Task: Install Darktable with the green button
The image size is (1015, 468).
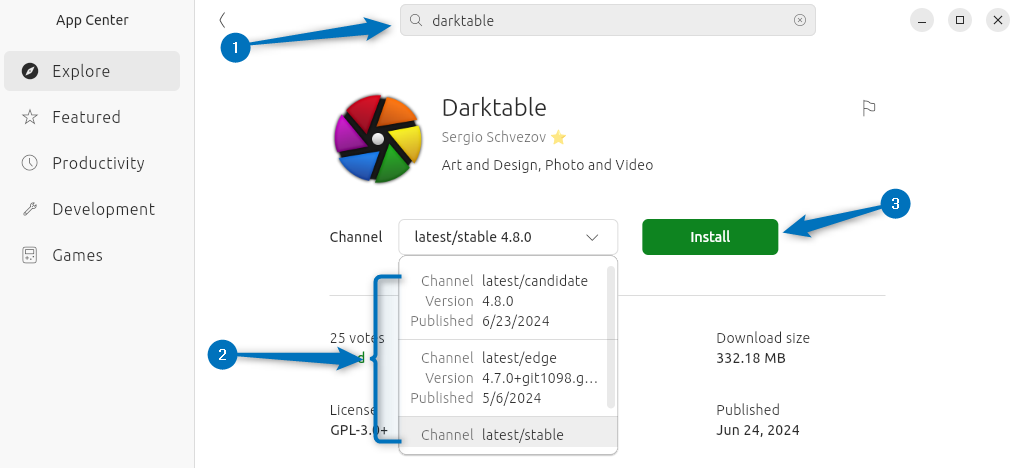Action: click(x=710, y=237)
